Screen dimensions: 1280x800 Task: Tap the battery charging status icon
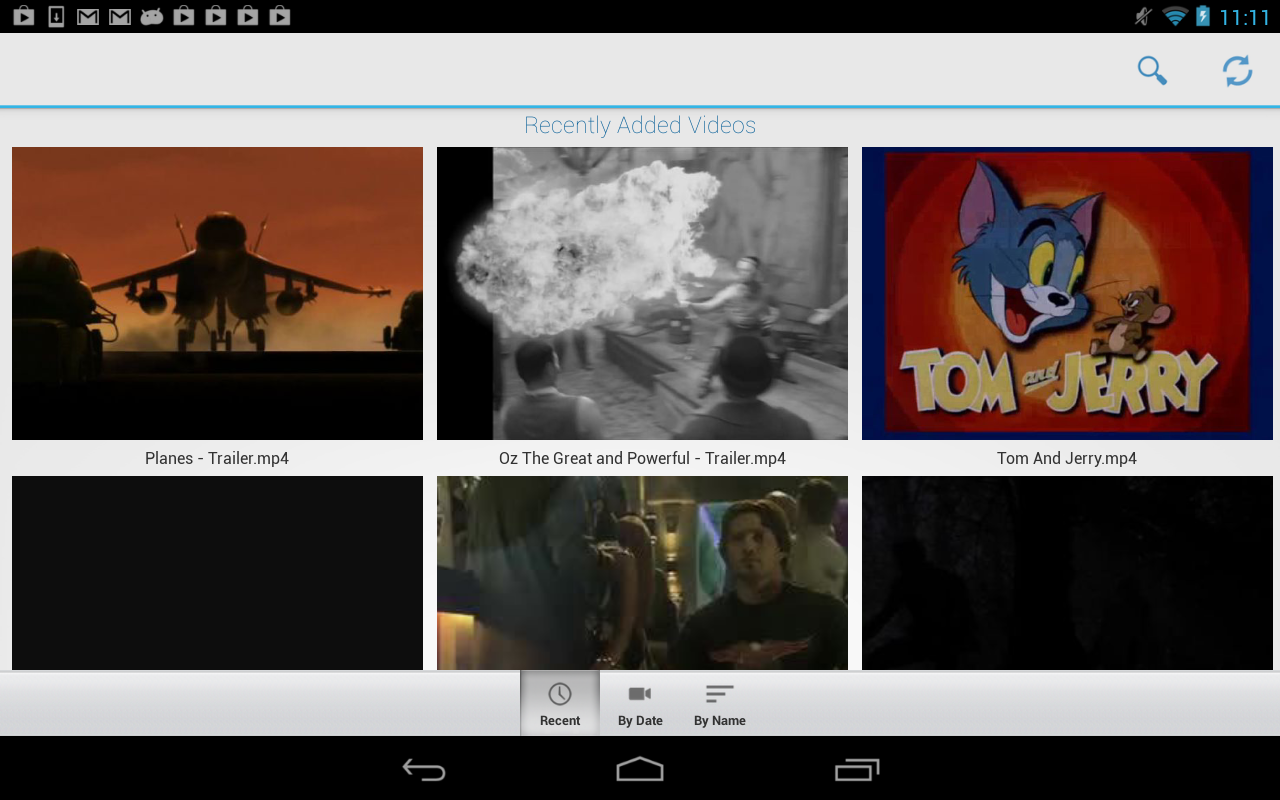[1203, 16]
